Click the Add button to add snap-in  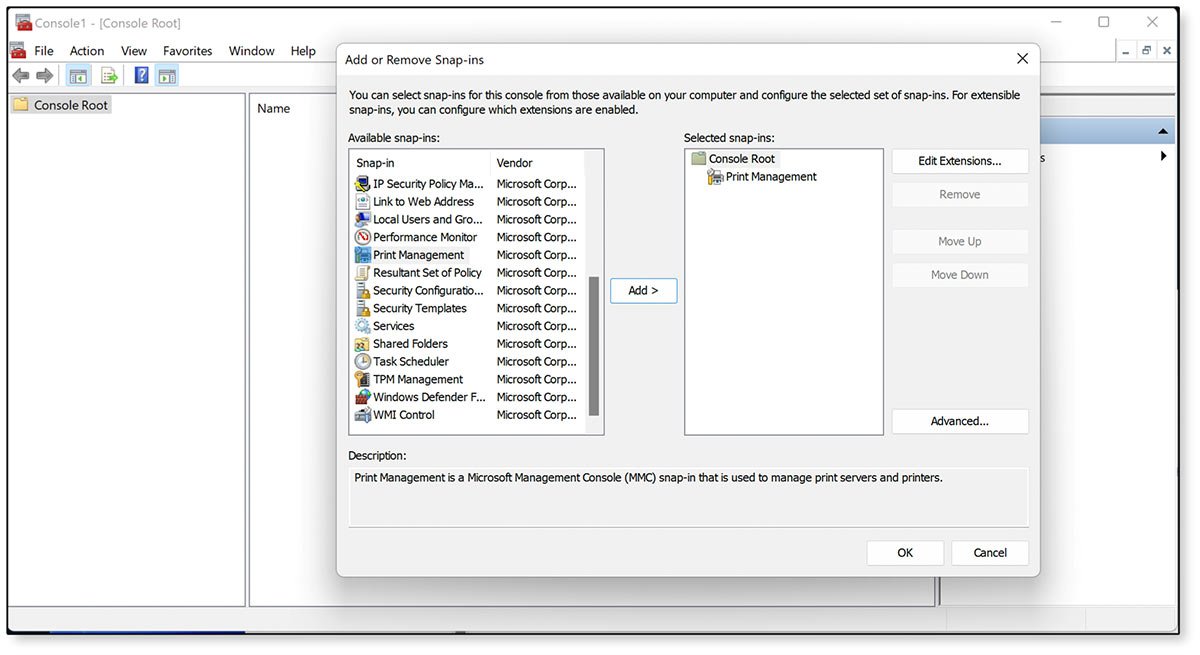click(643, 290)
